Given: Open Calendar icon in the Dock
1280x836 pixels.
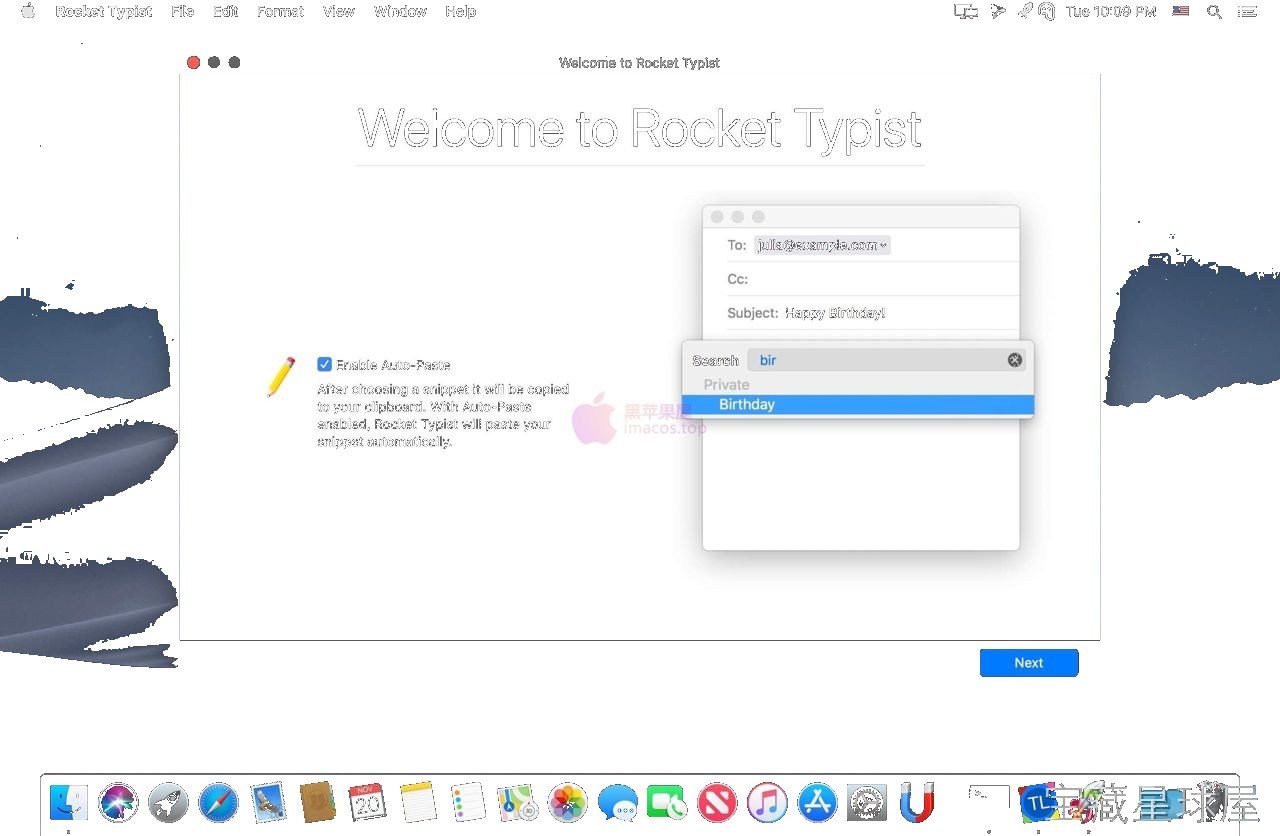Looking at the screenshot, I should coord(367,802).
